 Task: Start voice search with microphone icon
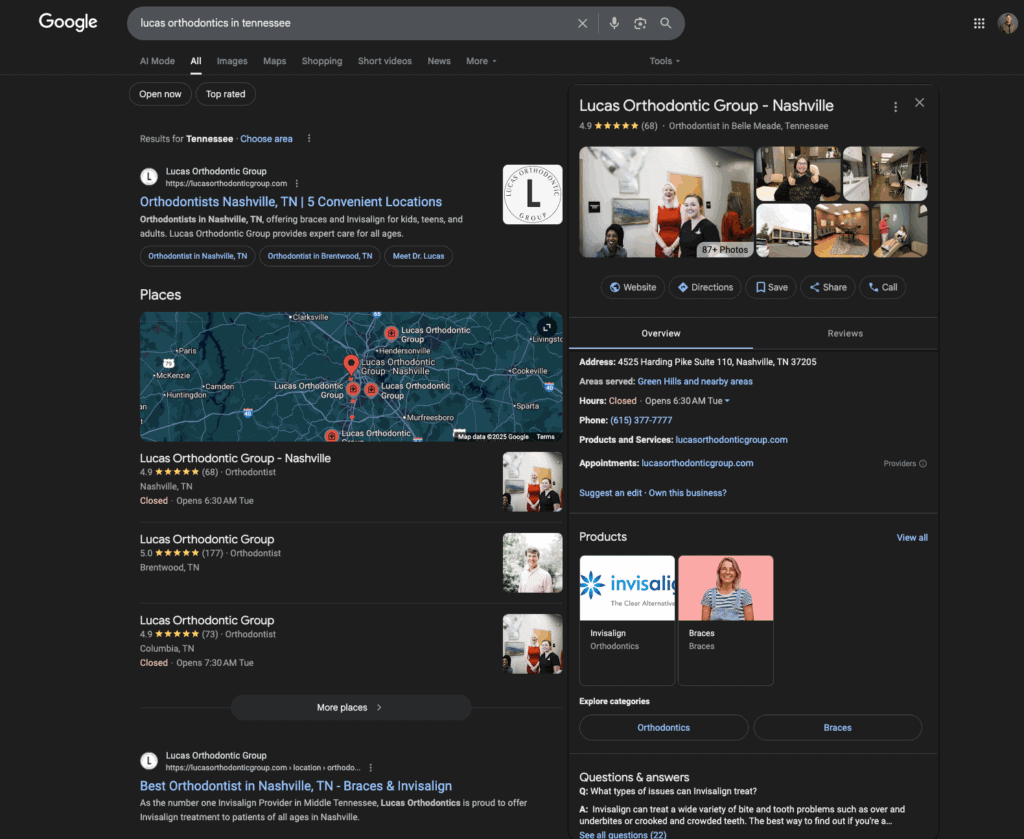(x=614, y=24)
